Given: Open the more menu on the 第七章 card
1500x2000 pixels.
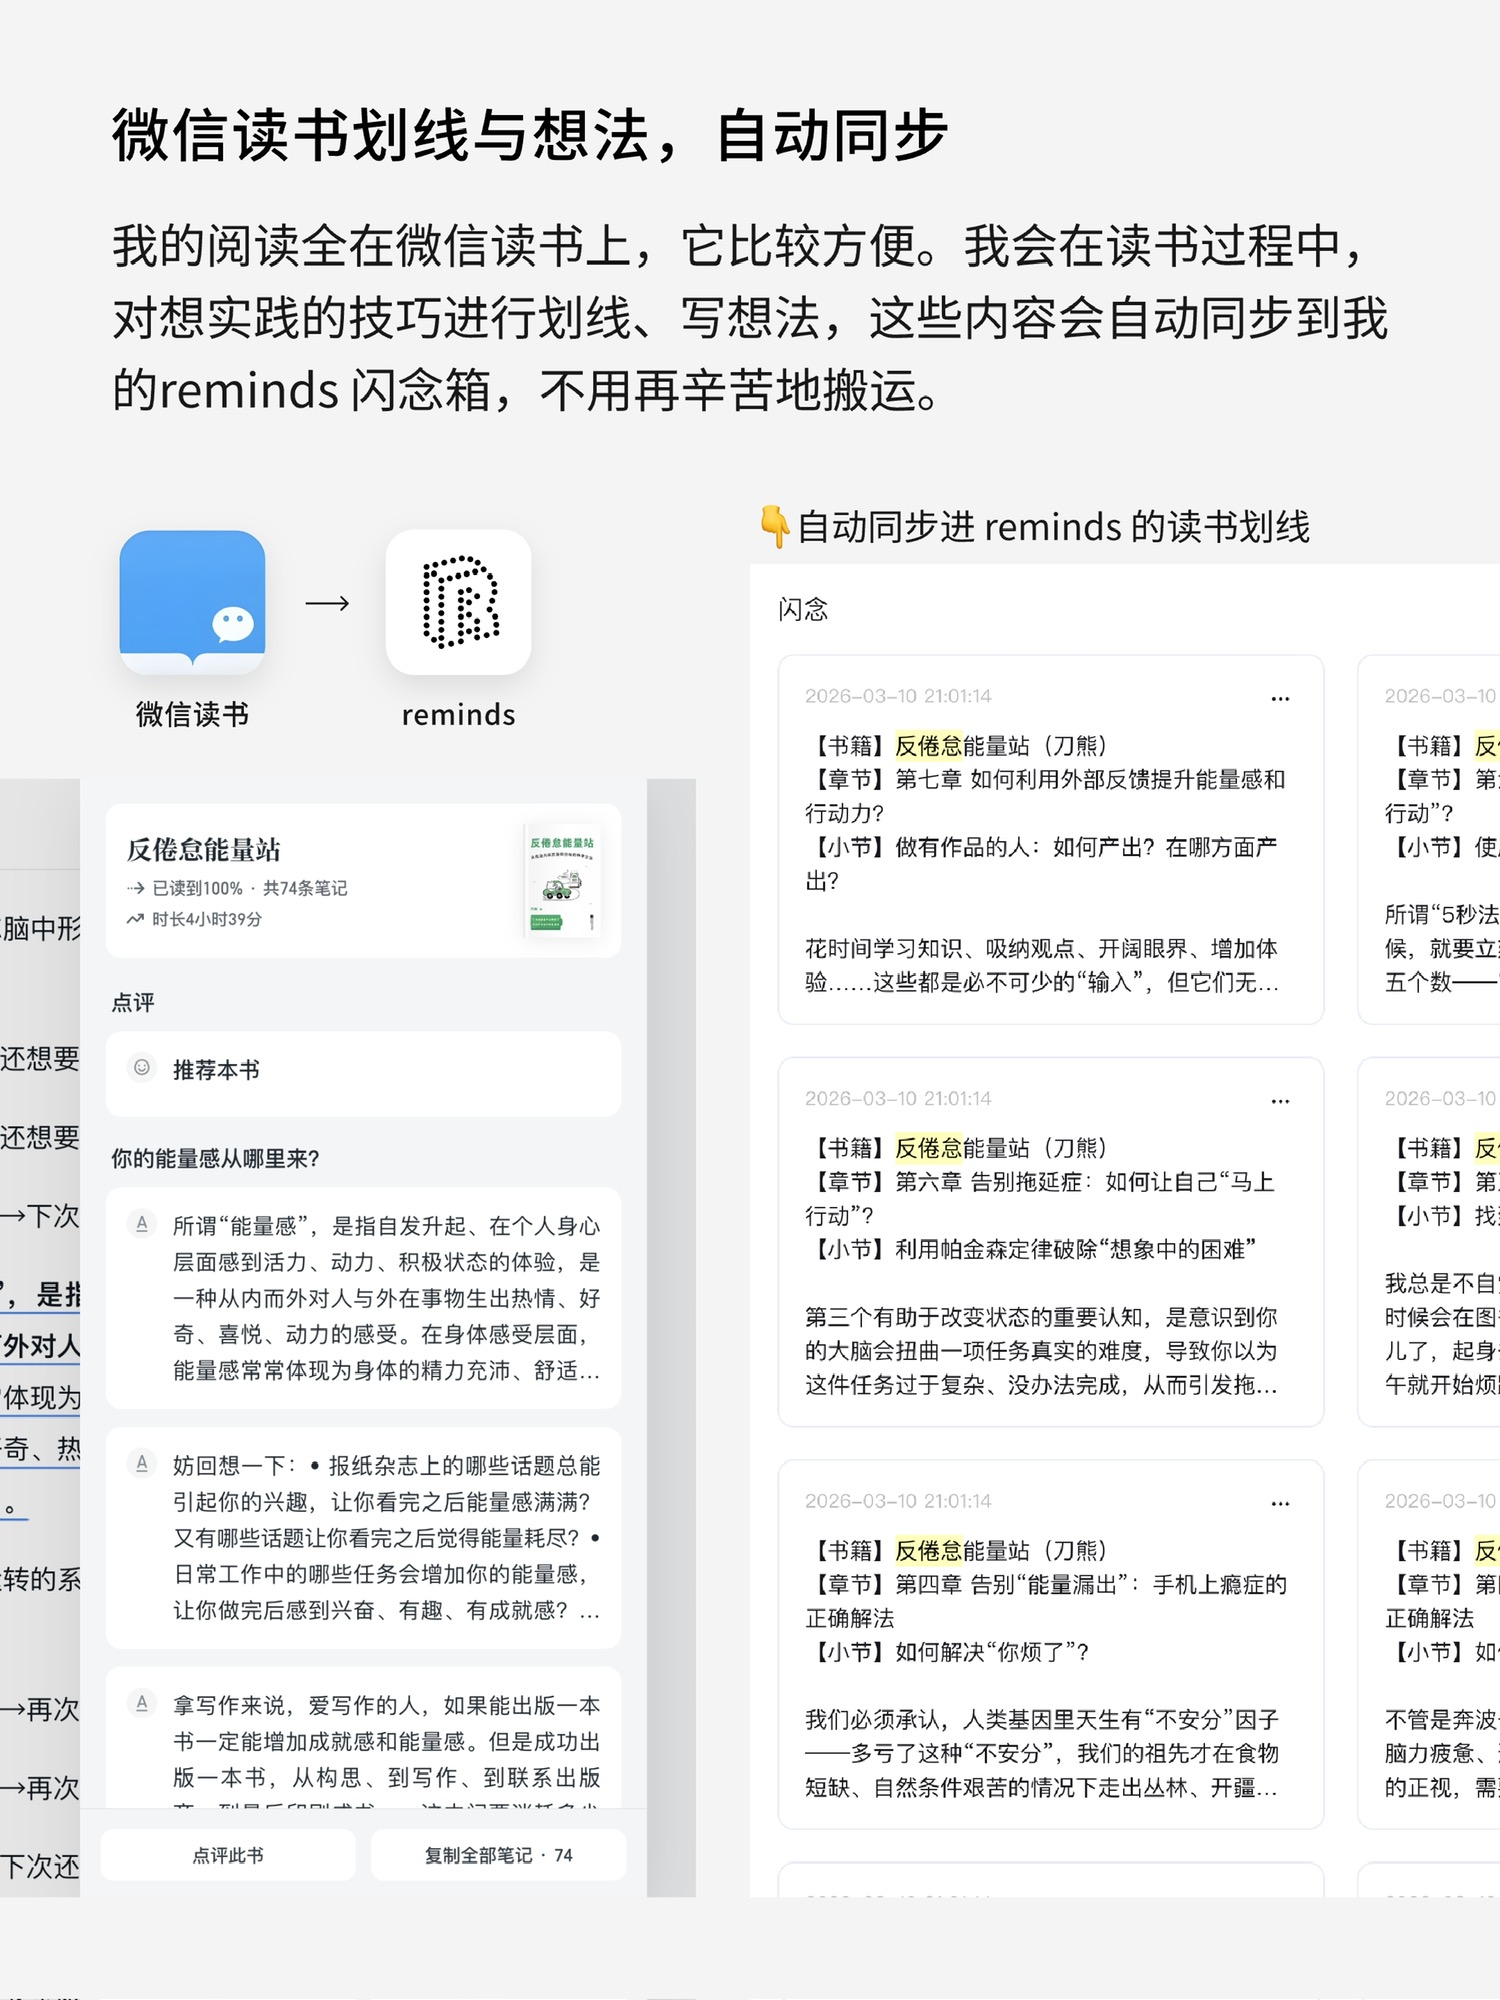Looking at the screenshot, I should [x=1280, y=698].
